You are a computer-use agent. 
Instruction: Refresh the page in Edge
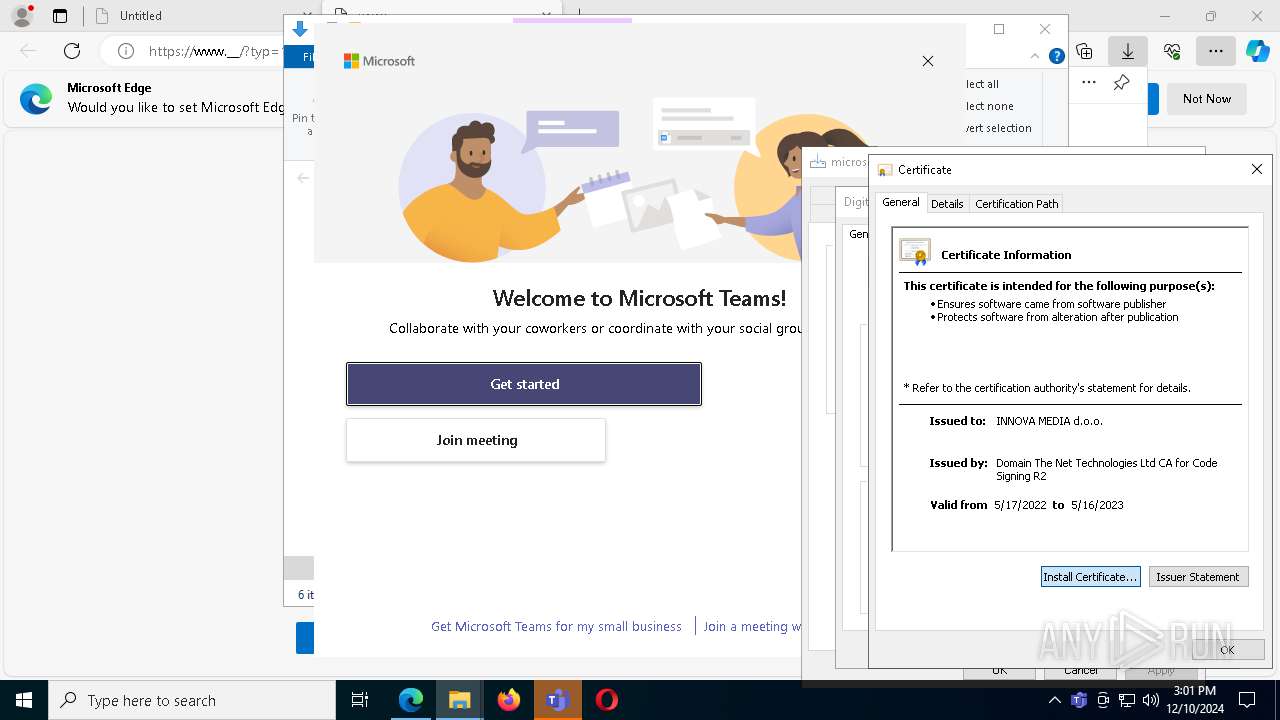pyautogui.click(x=72, y=51)
